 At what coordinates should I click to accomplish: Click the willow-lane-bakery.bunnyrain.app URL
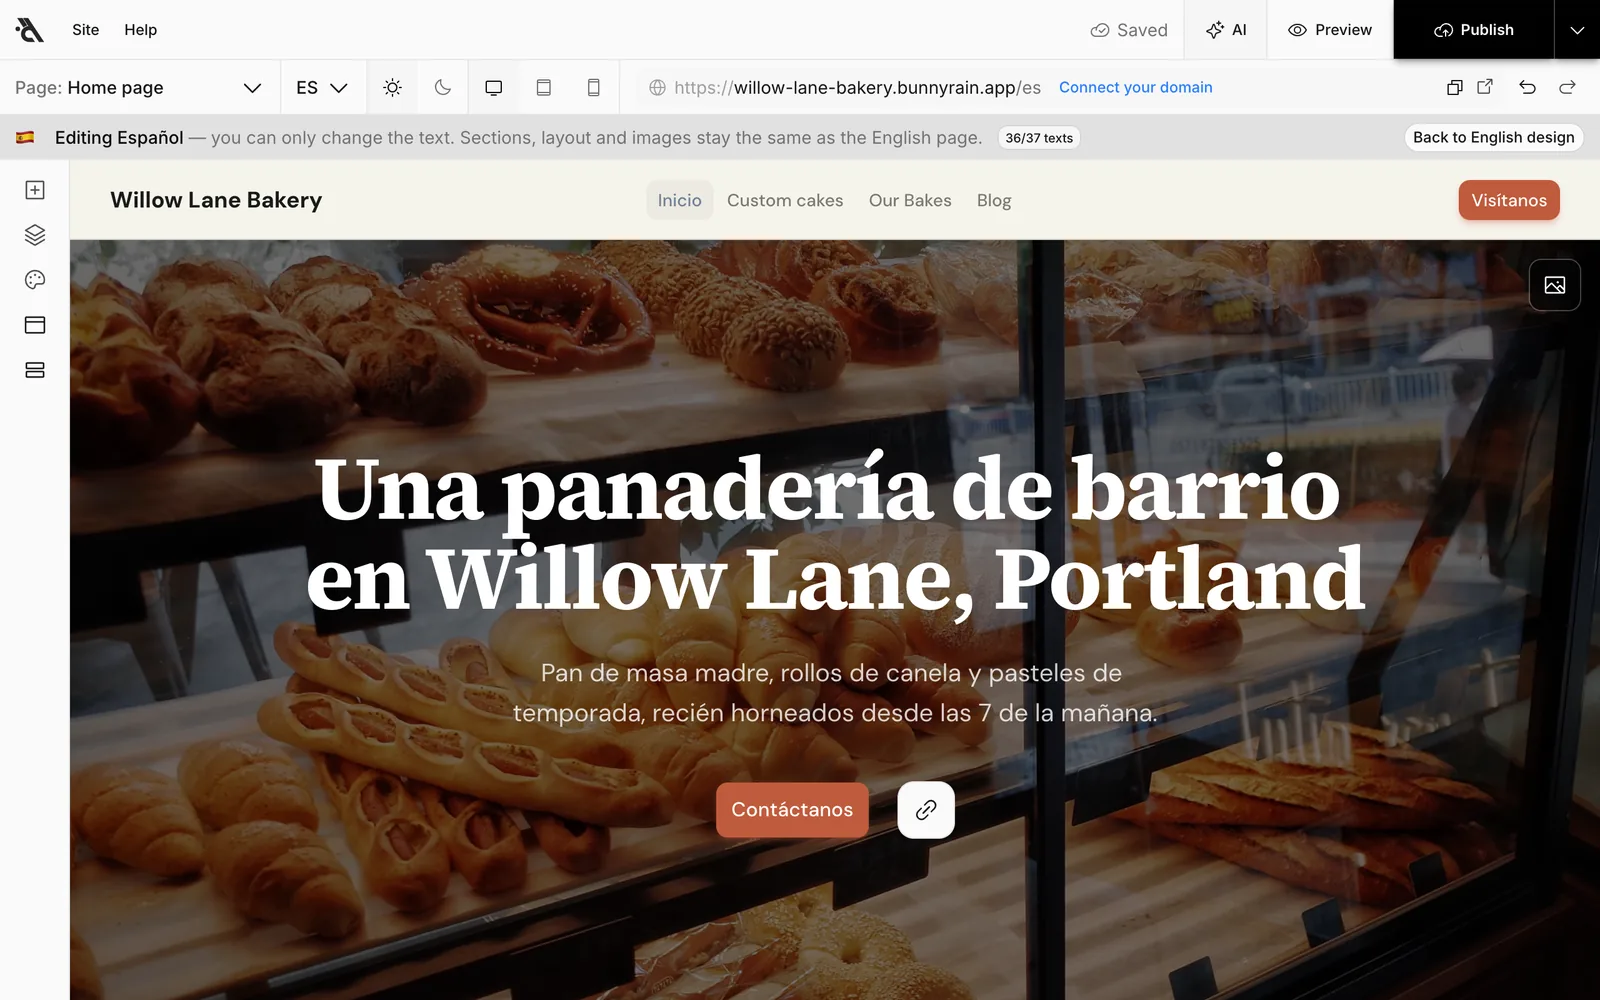pyautogui.click(x=857, y=87)
